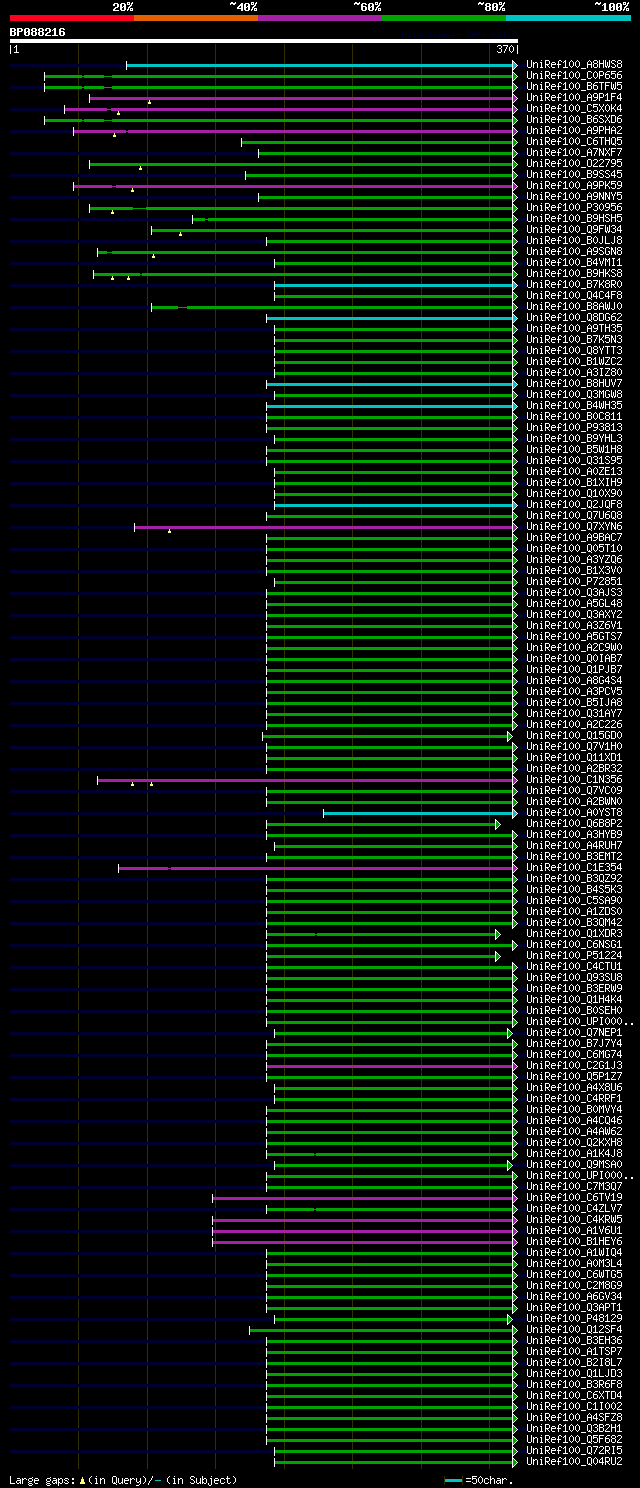Click the cyan alignment bar for UniRef100_A0YST8
The height and width of the screenshot is (1488, 640).
419,813
